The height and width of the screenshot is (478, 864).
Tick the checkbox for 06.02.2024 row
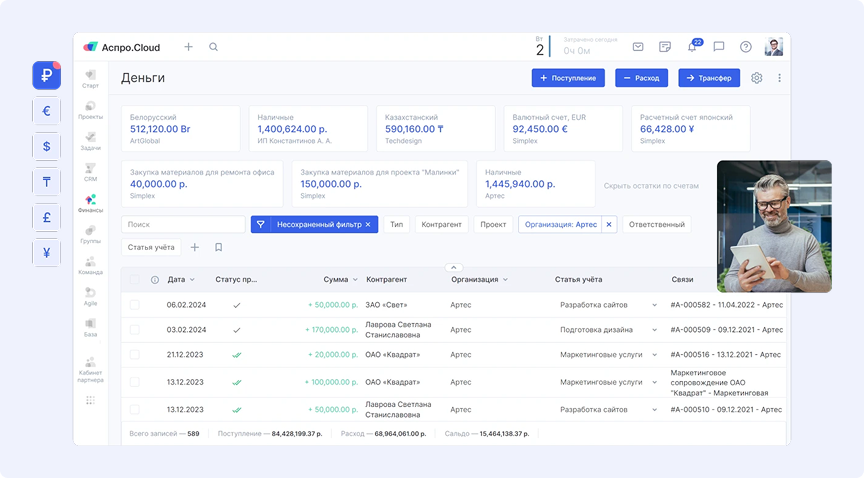134,304
